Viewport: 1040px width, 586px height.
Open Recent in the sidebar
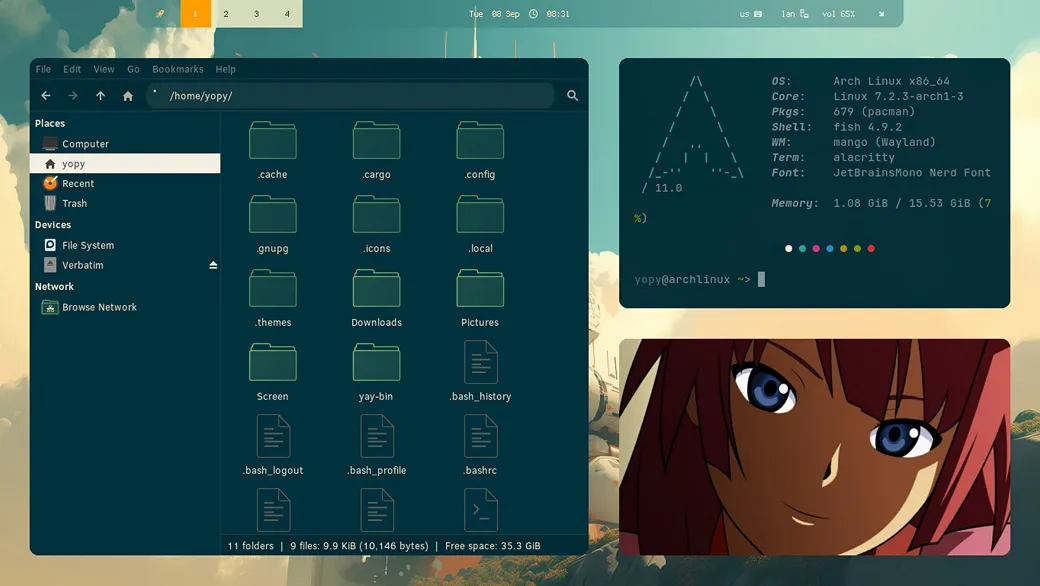click(x=125, y=184)
